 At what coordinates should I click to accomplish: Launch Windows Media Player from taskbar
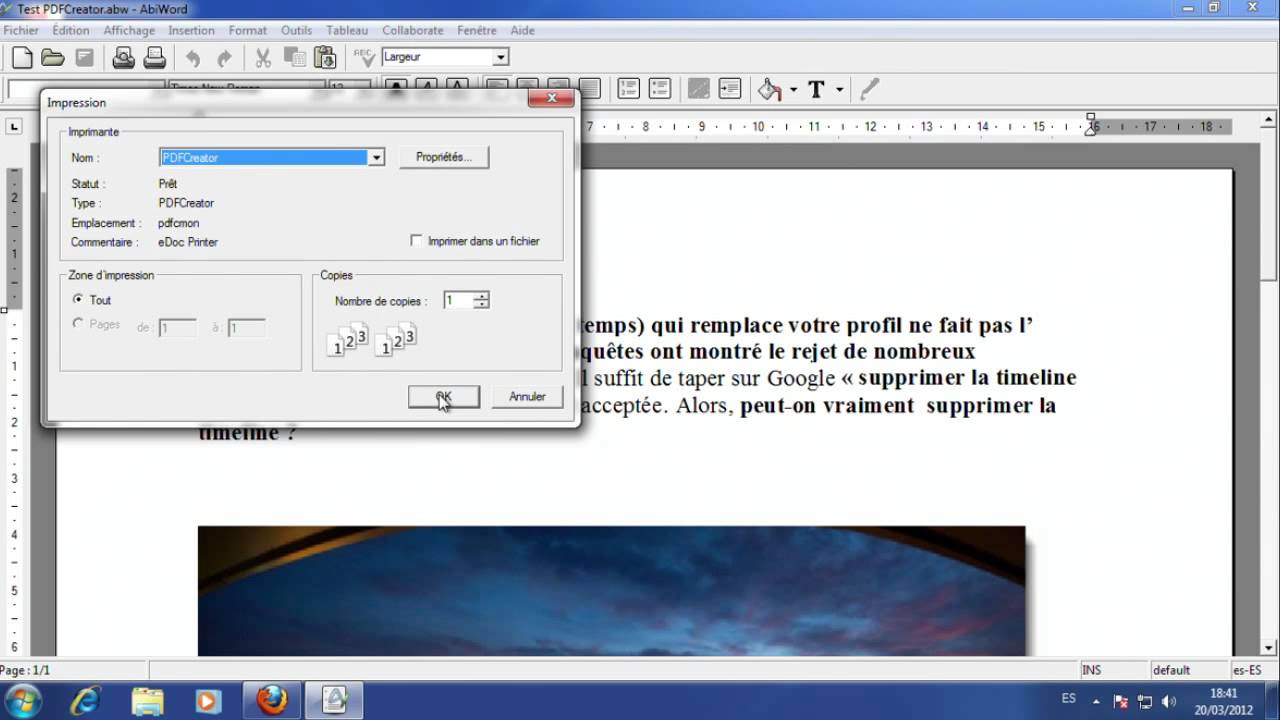209,700
